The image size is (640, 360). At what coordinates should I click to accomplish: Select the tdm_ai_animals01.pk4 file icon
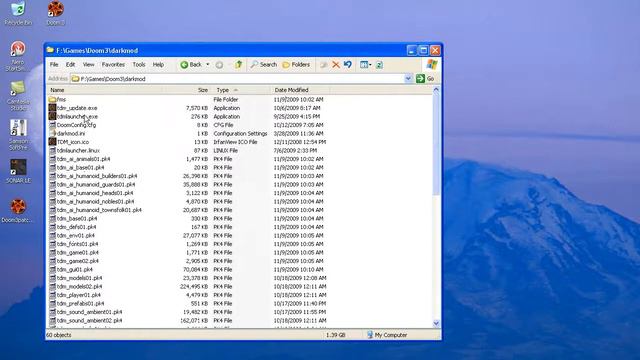tap(52, 159)
